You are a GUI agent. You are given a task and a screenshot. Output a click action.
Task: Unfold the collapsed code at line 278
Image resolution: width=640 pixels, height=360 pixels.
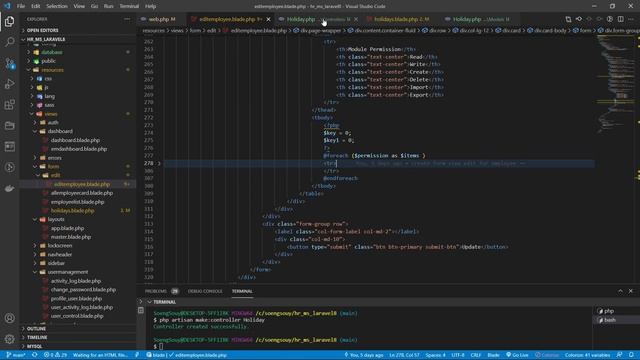point(159,163)
